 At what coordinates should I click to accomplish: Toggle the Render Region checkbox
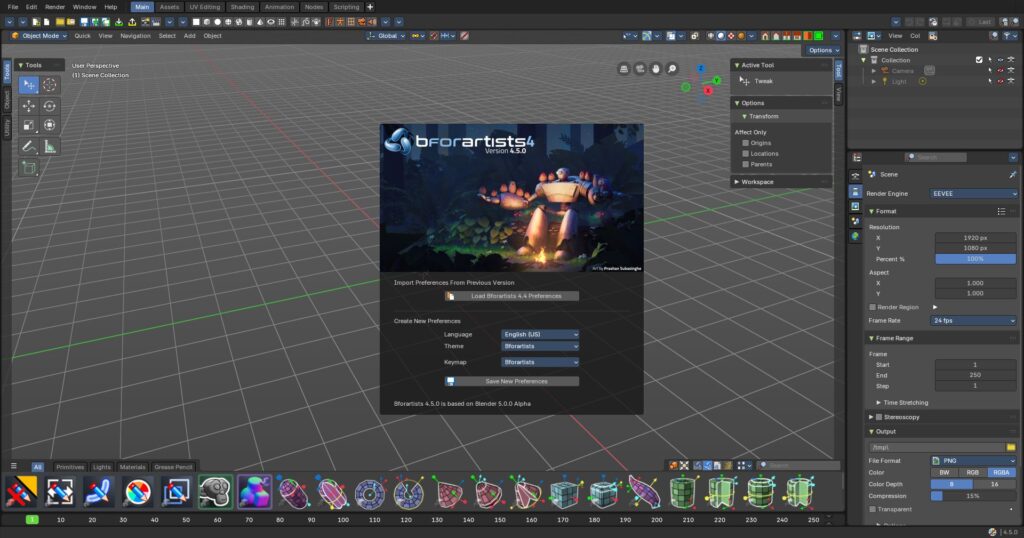(872, 307)
